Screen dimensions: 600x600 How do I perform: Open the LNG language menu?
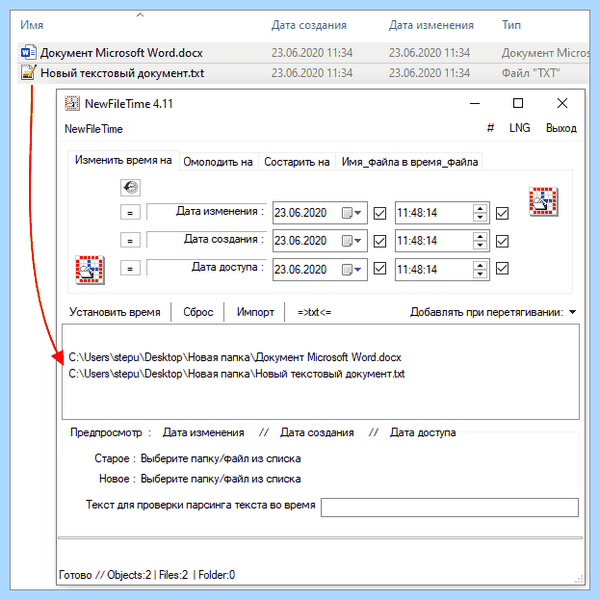click(520, 128)
